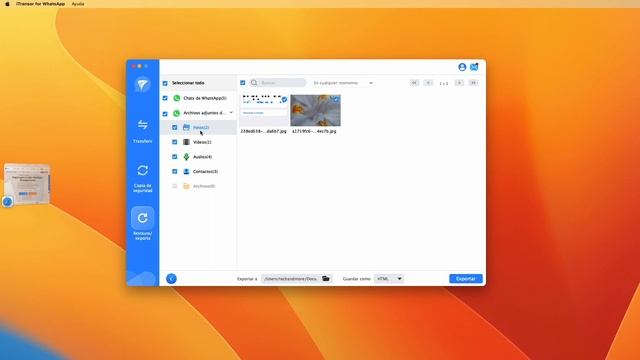Jump to the first page

[414, 83]
